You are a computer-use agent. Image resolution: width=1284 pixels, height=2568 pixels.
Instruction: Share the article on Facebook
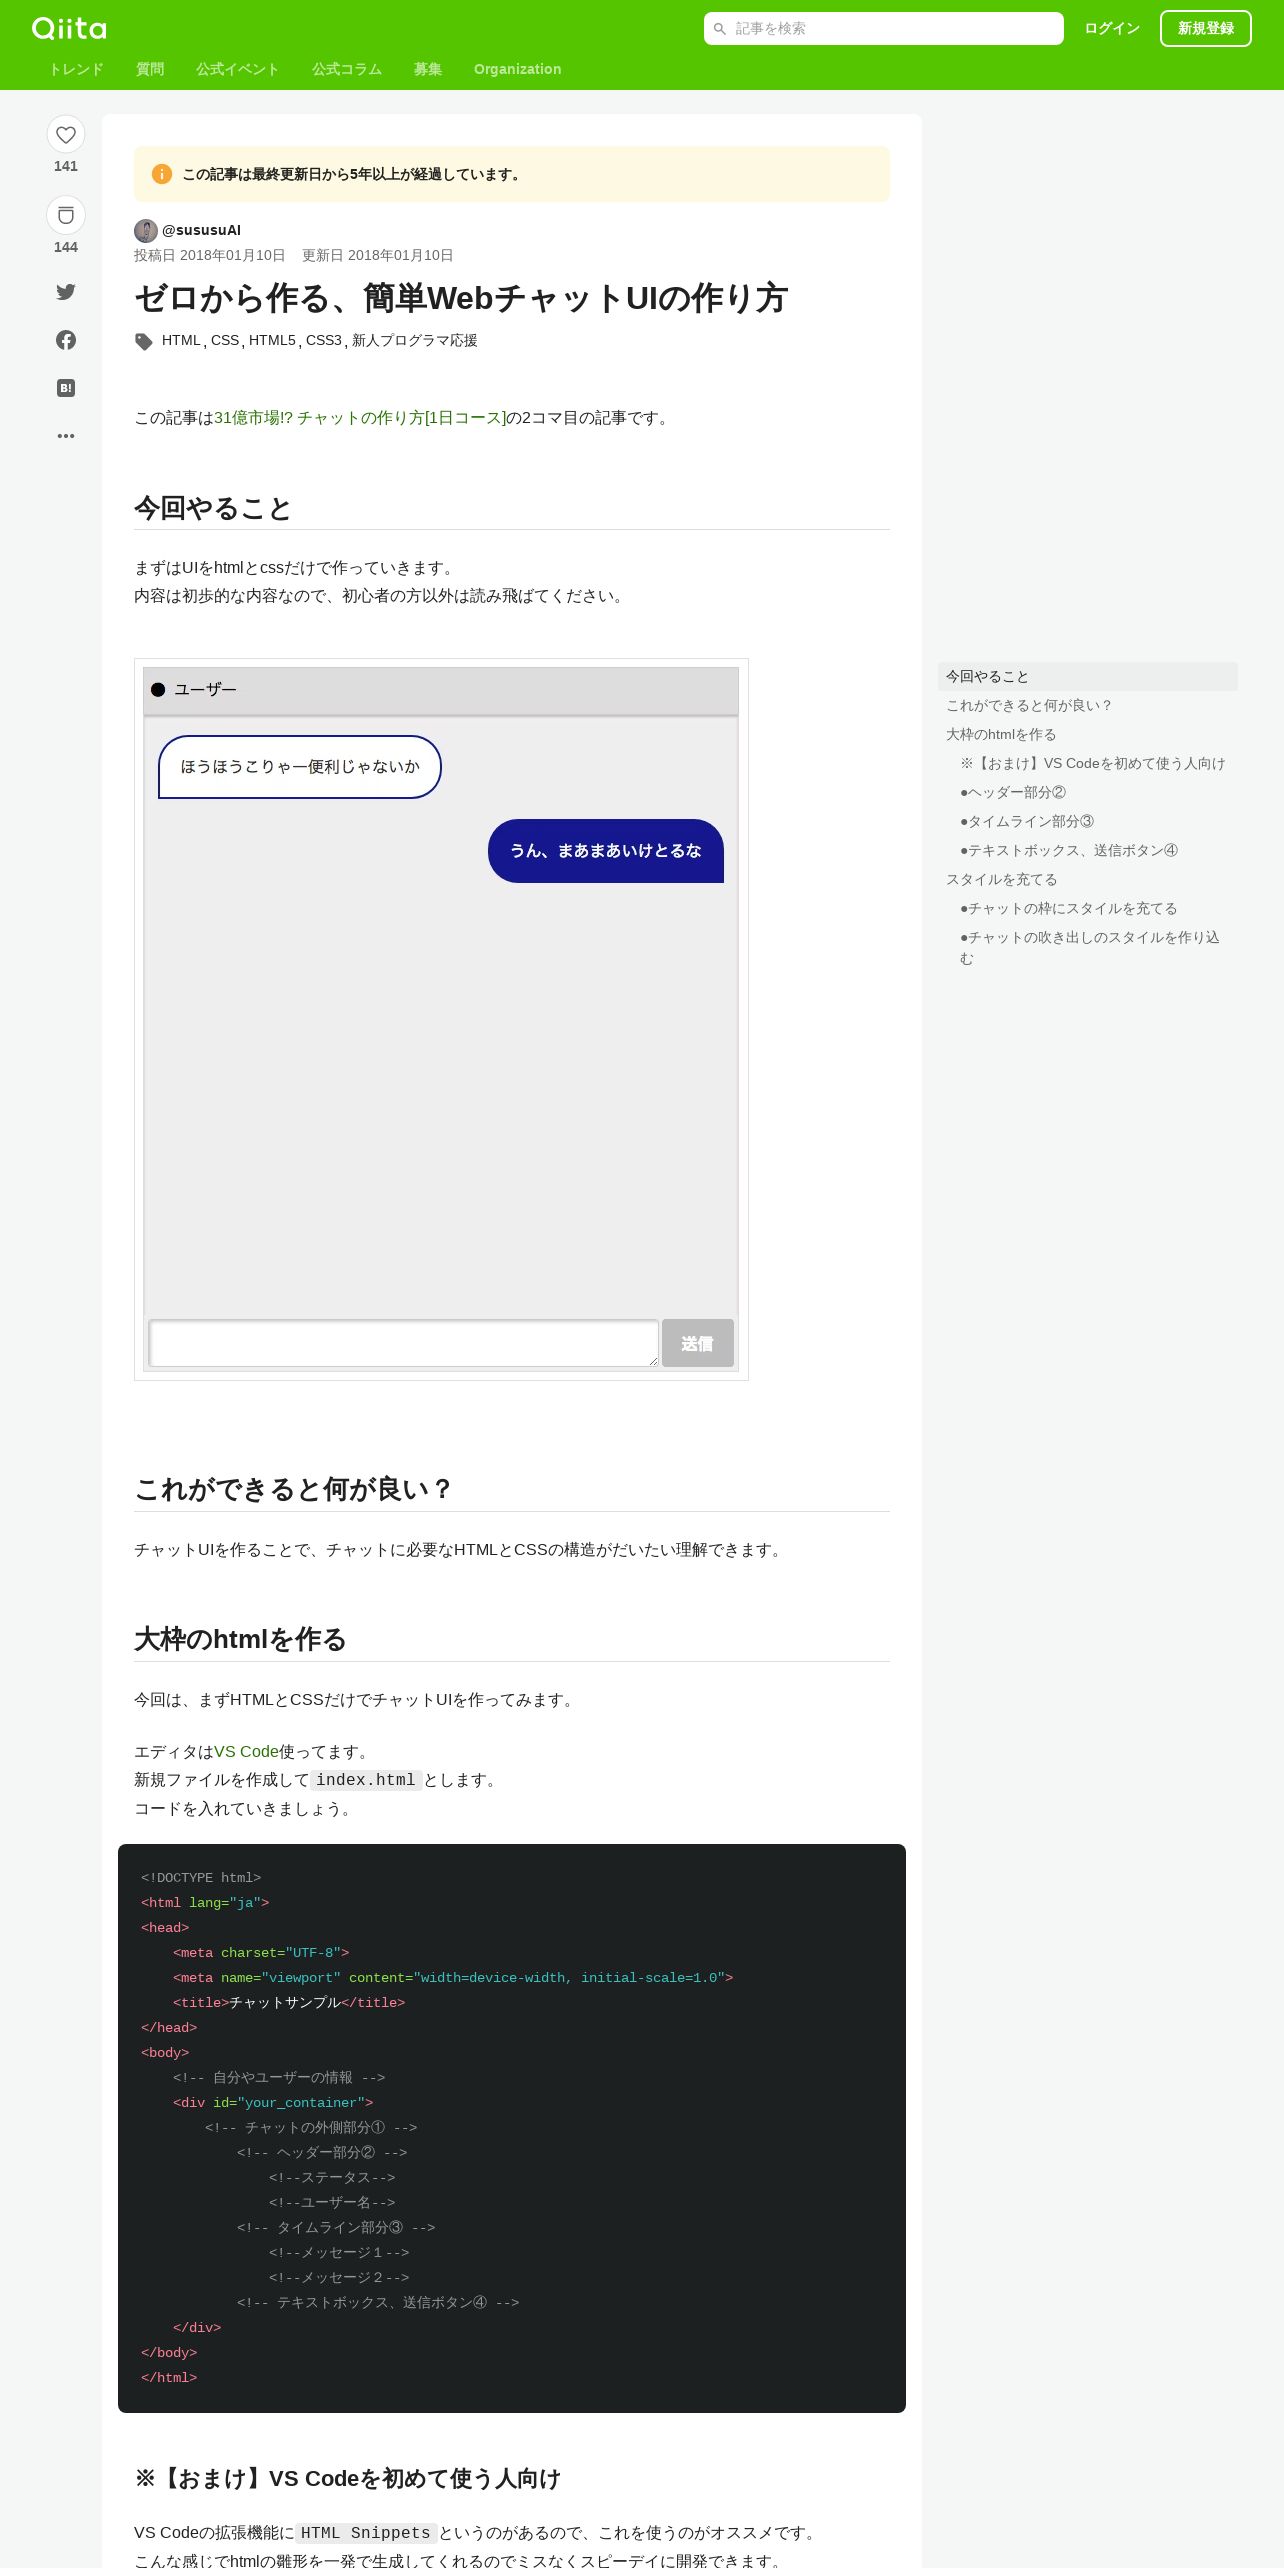click(x=66, y=340)
